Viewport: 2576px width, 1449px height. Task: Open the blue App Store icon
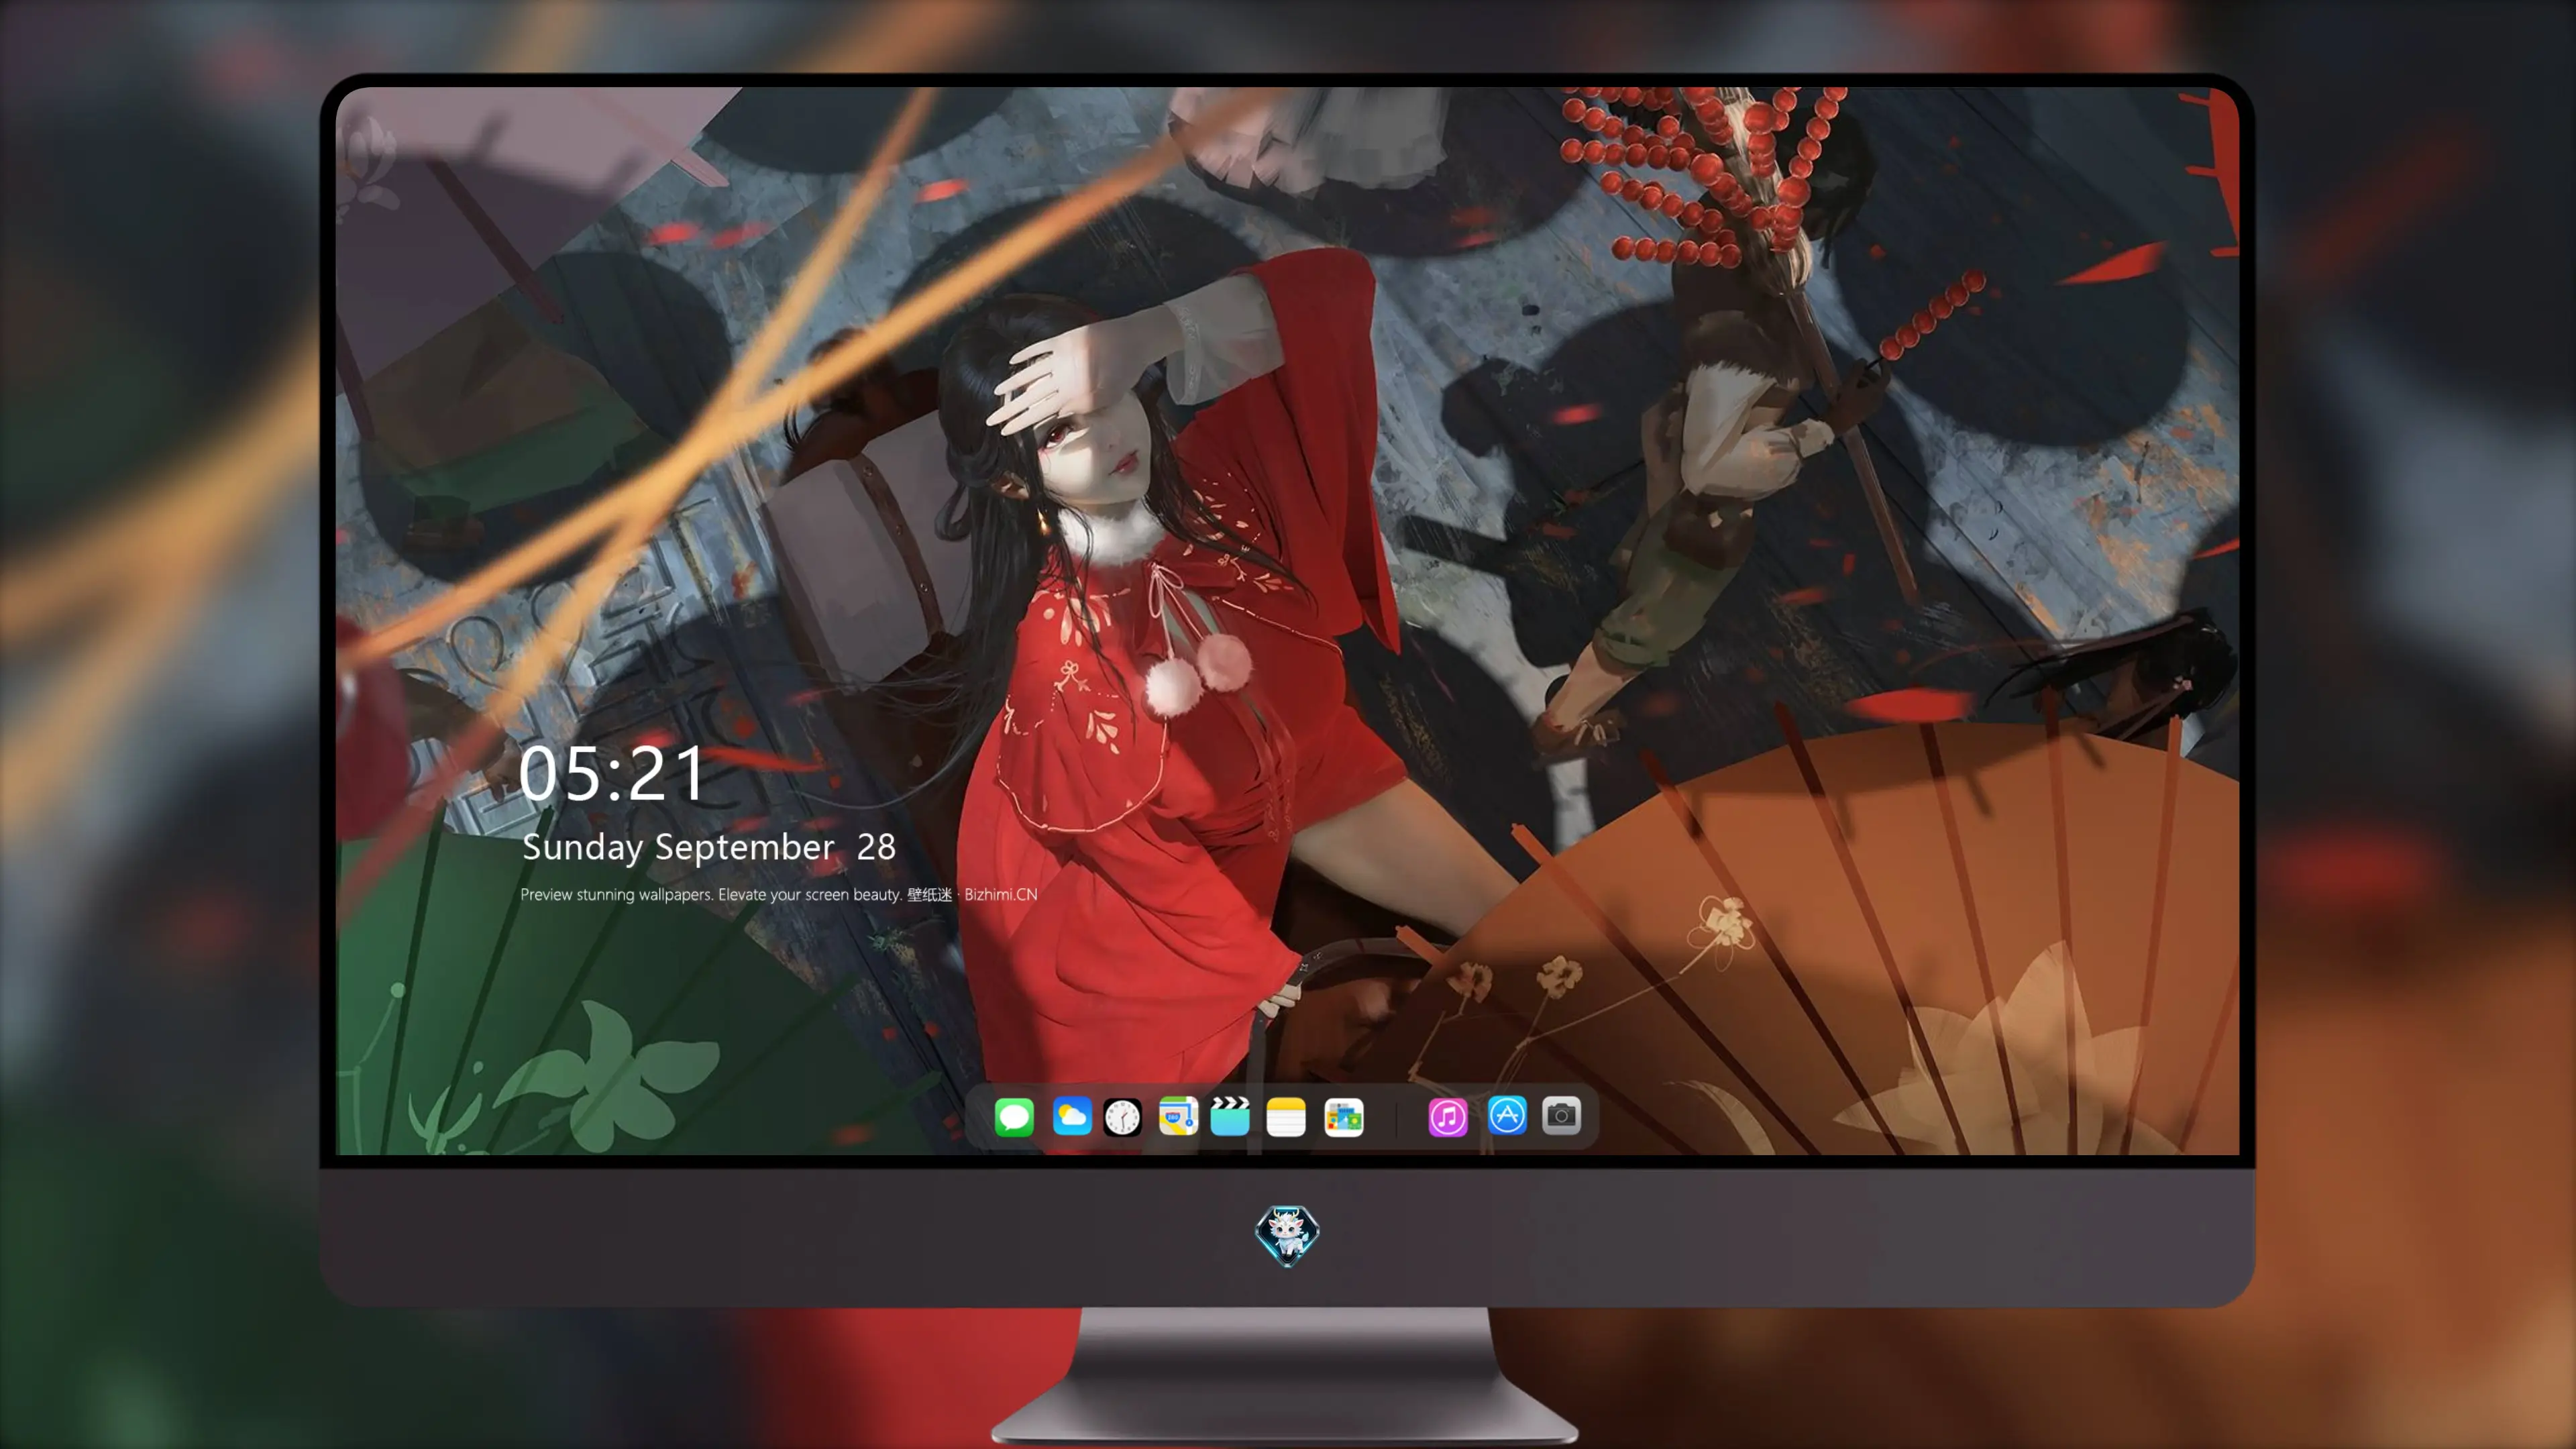1507,1115
